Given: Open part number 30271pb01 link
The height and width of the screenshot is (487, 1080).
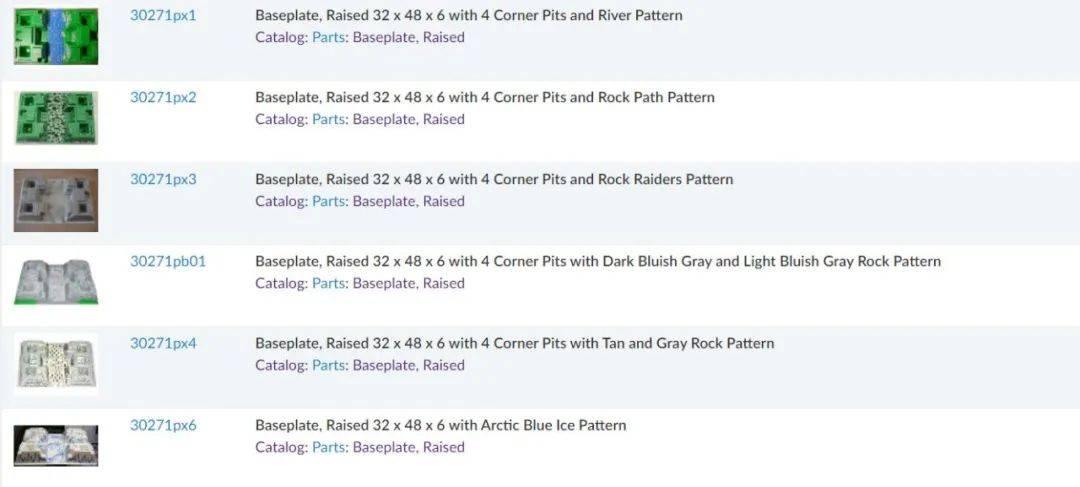Looking at the screenshot, I should pos(168,261).
